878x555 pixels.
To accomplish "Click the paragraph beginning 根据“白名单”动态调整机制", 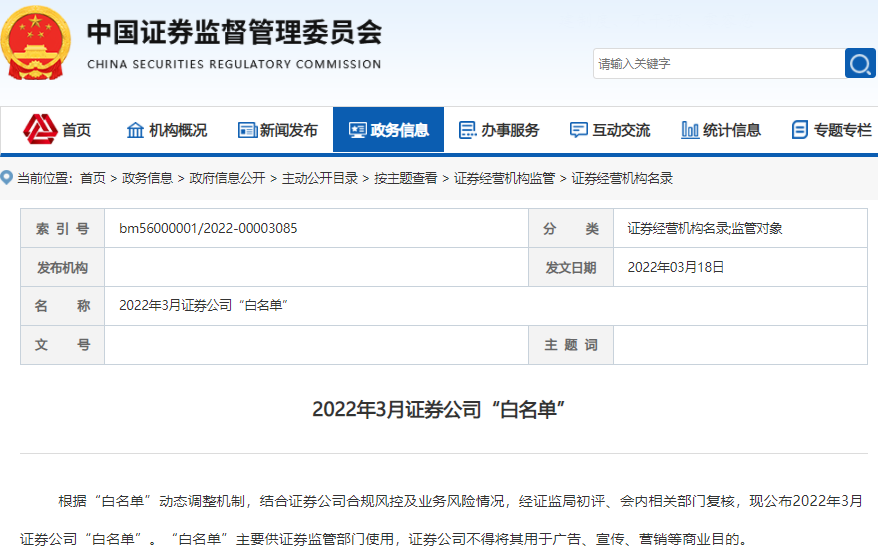I will pyautogui.click(x=443, y=520).
